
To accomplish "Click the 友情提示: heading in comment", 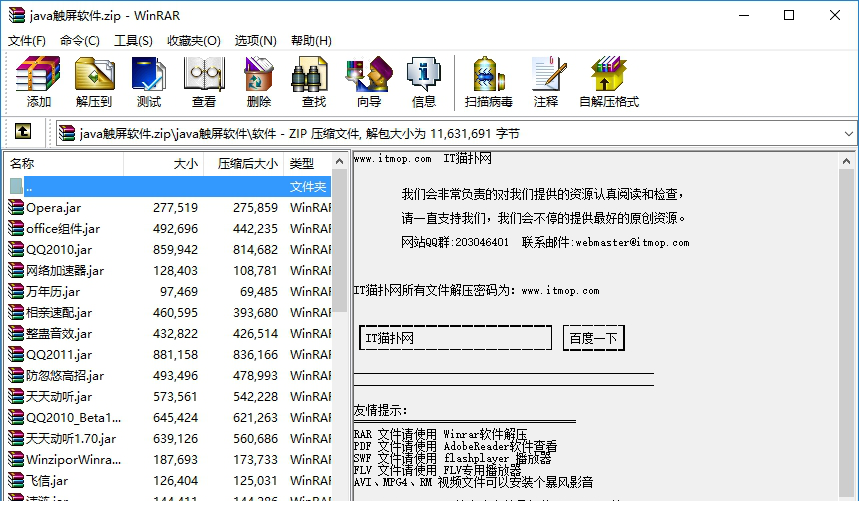I will pyautogui.click(x=381, y=410).
